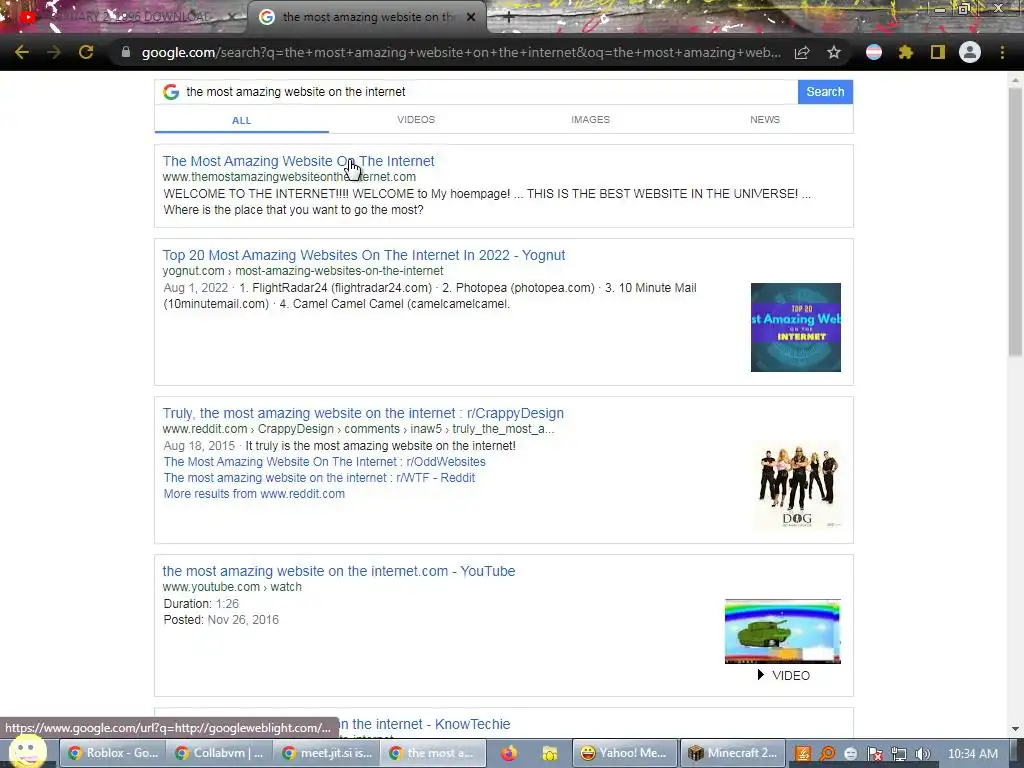Click the magnifier tray icon
1024x768 pixels.
click(827, 754)
